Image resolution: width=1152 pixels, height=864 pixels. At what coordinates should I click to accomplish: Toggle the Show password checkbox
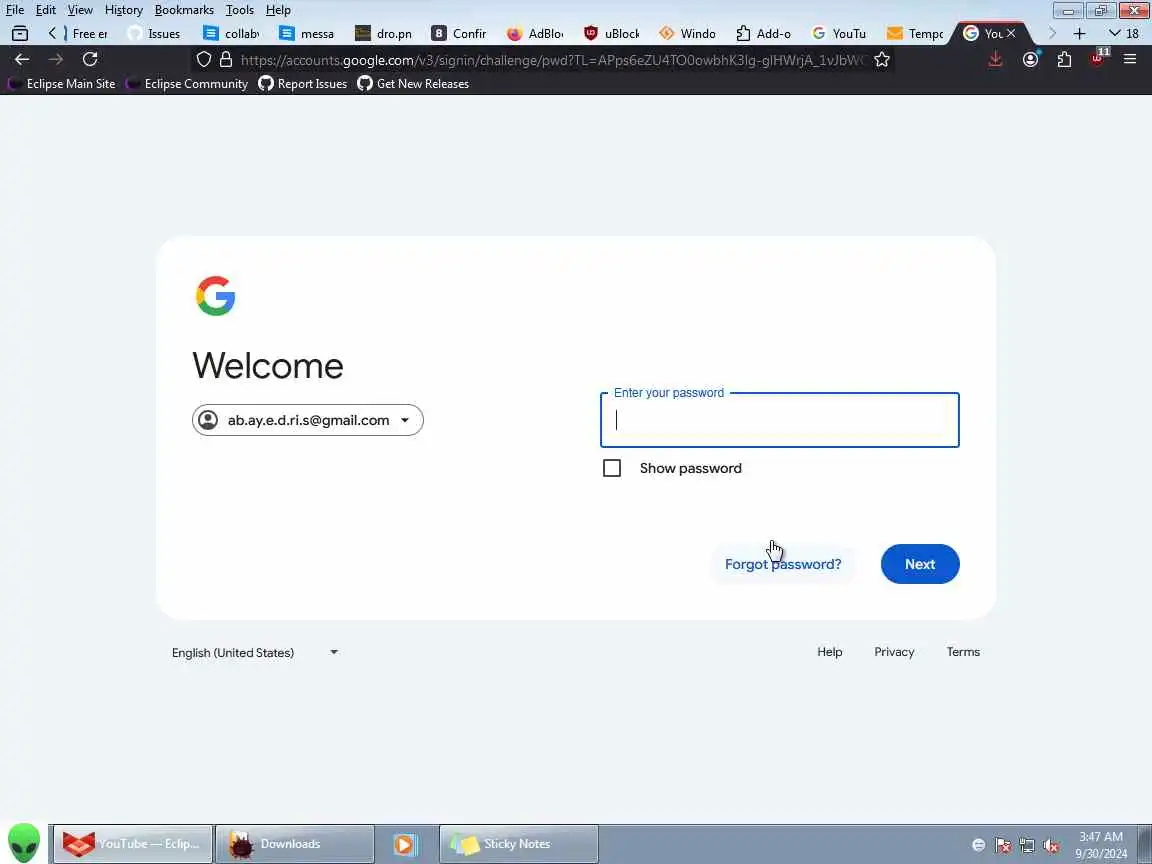(x=612, y=468)
